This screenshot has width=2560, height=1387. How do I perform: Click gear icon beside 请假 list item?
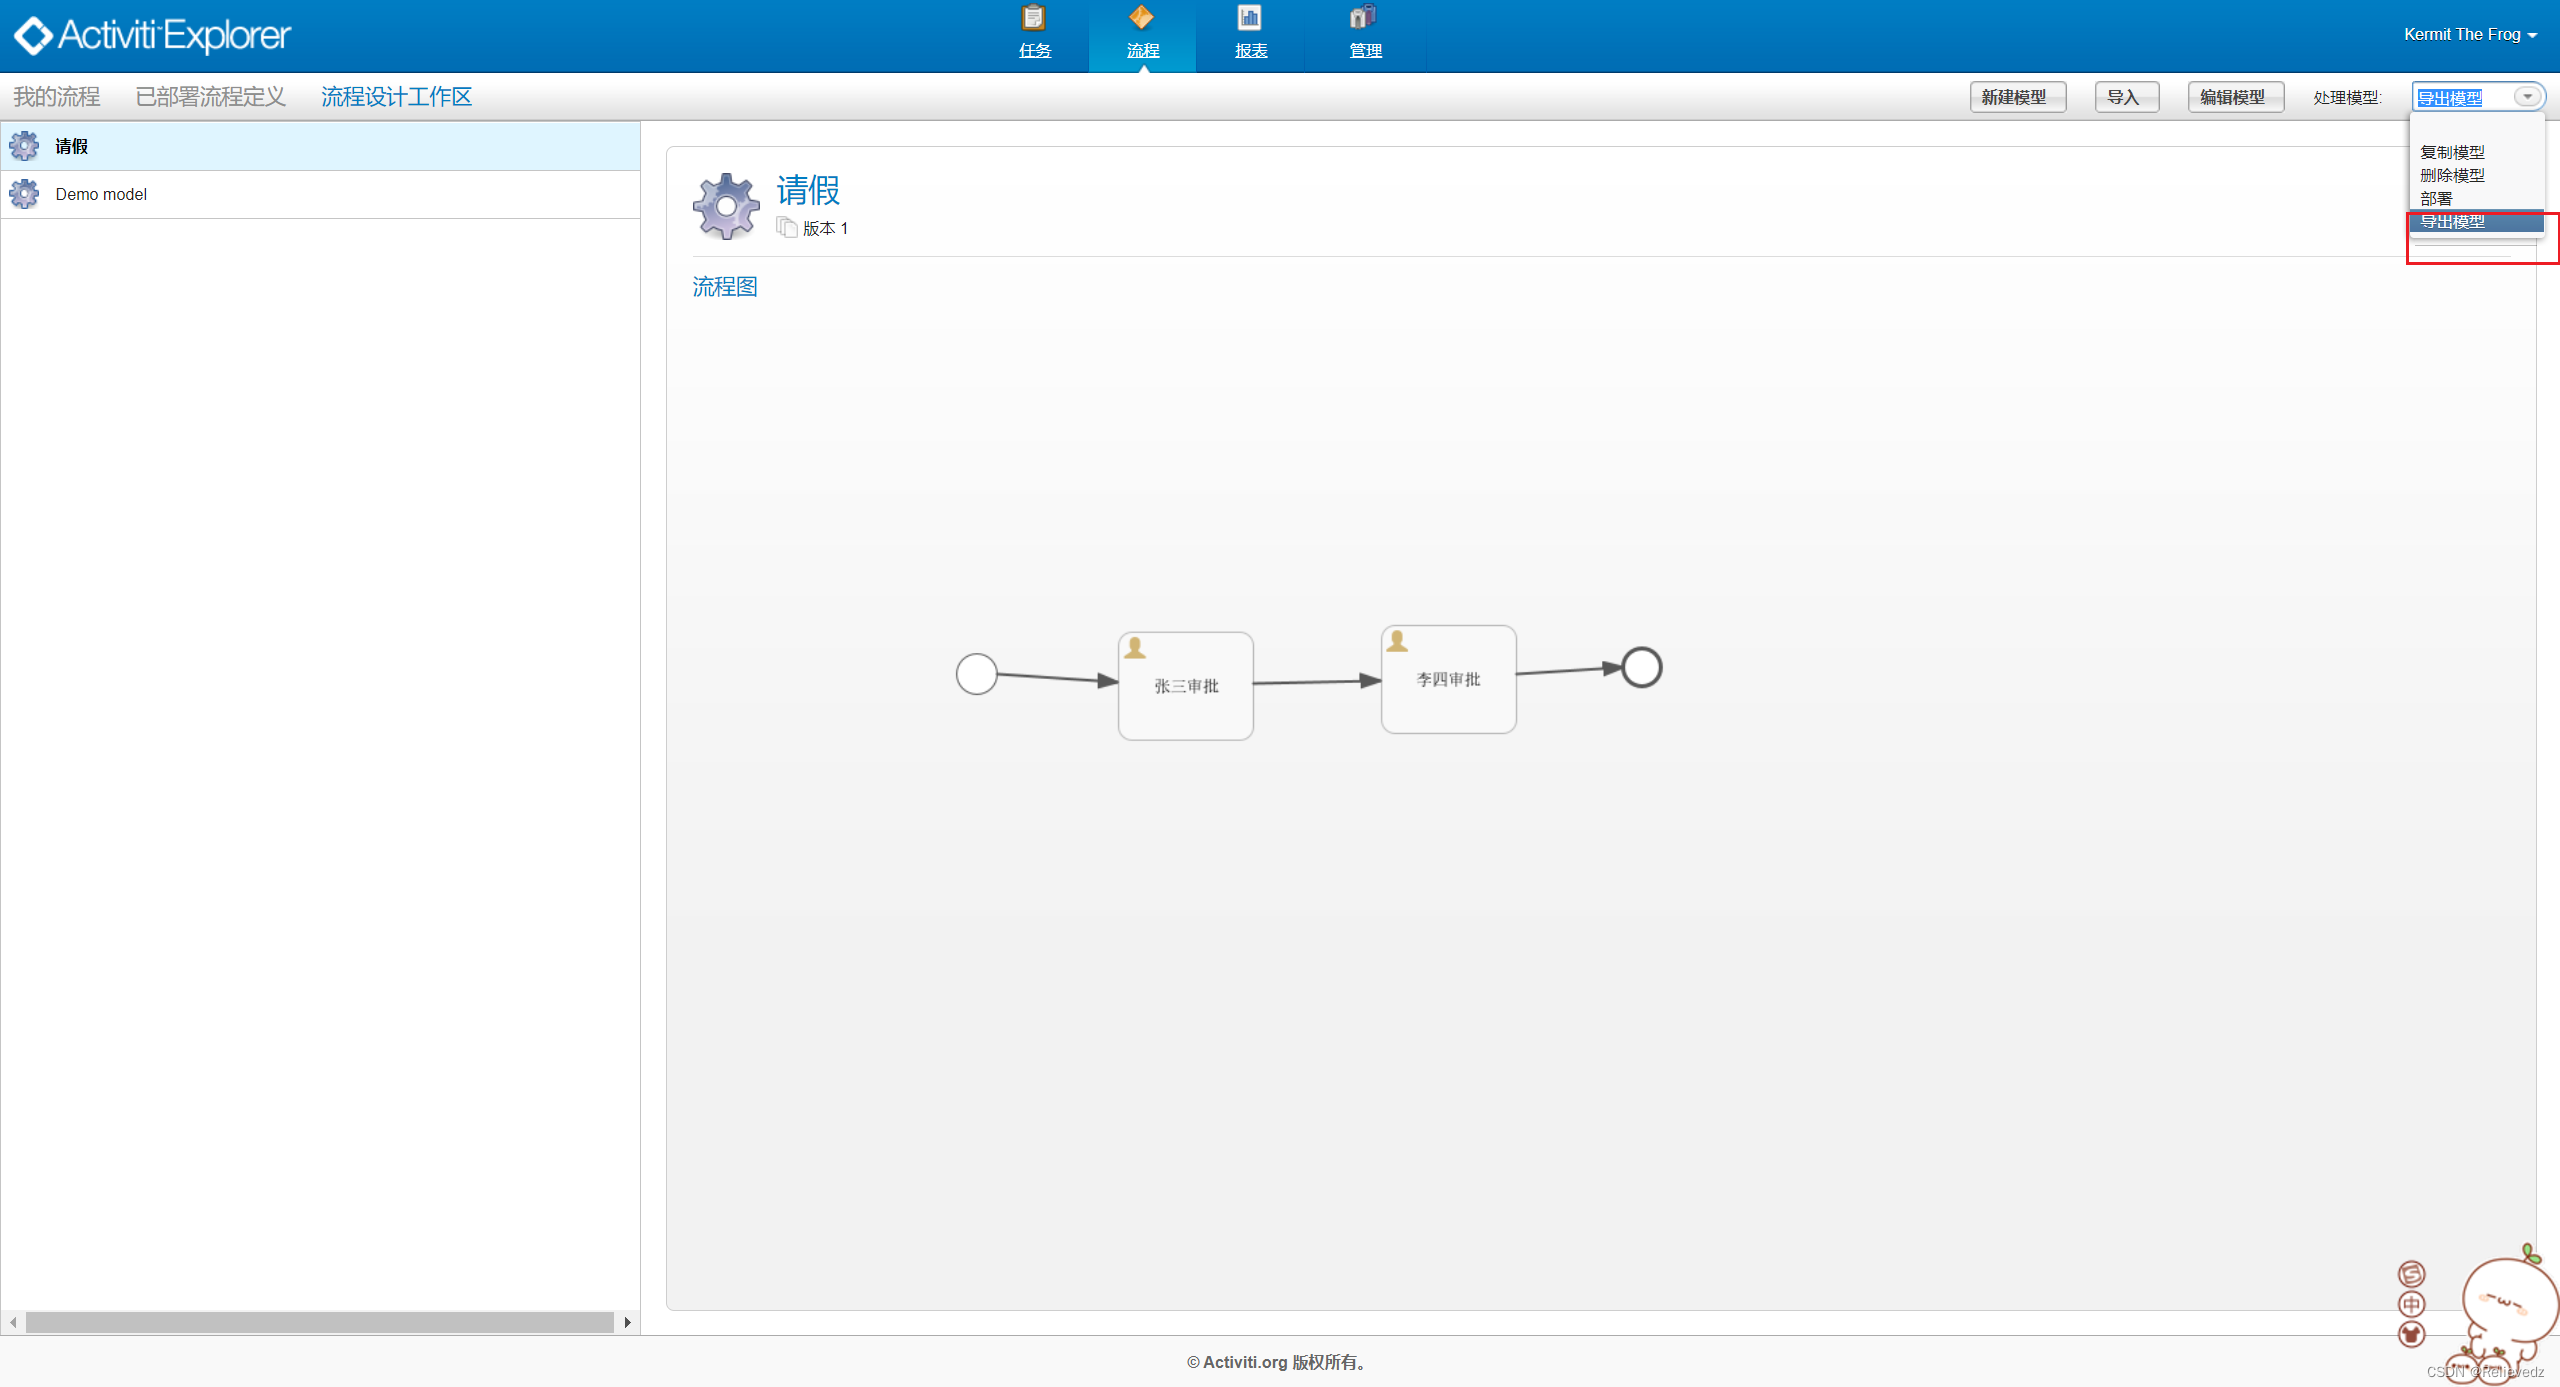click(25, 146)
